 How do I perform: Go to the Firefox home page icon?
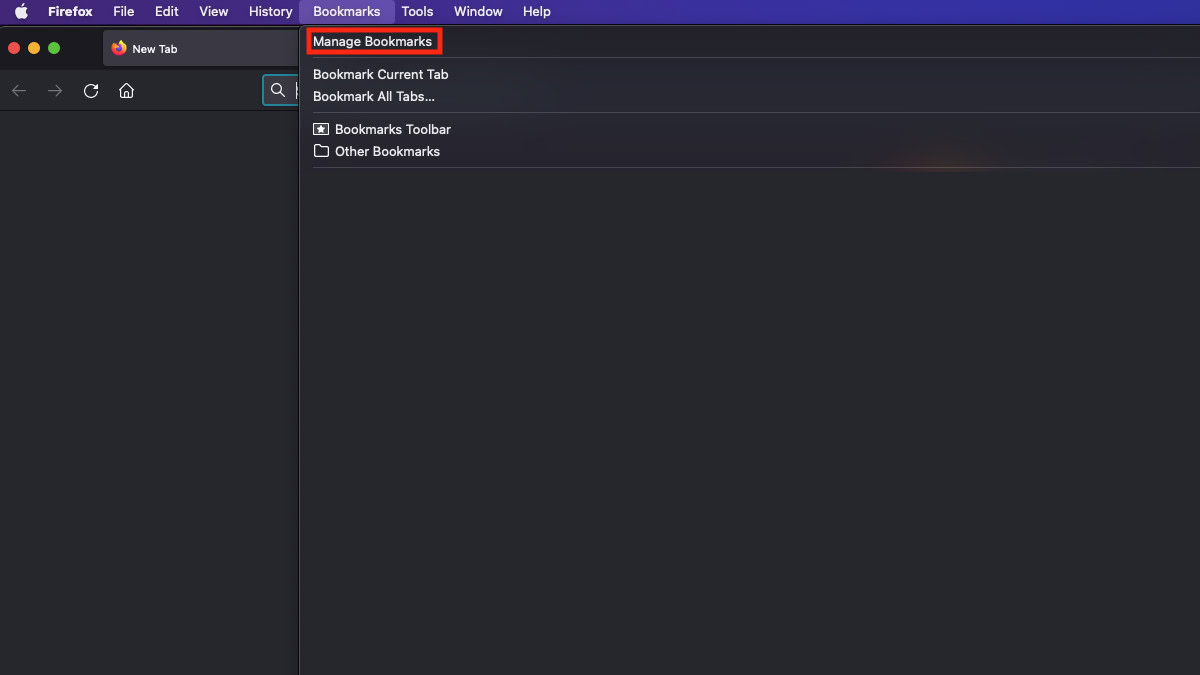coord(126,91)
